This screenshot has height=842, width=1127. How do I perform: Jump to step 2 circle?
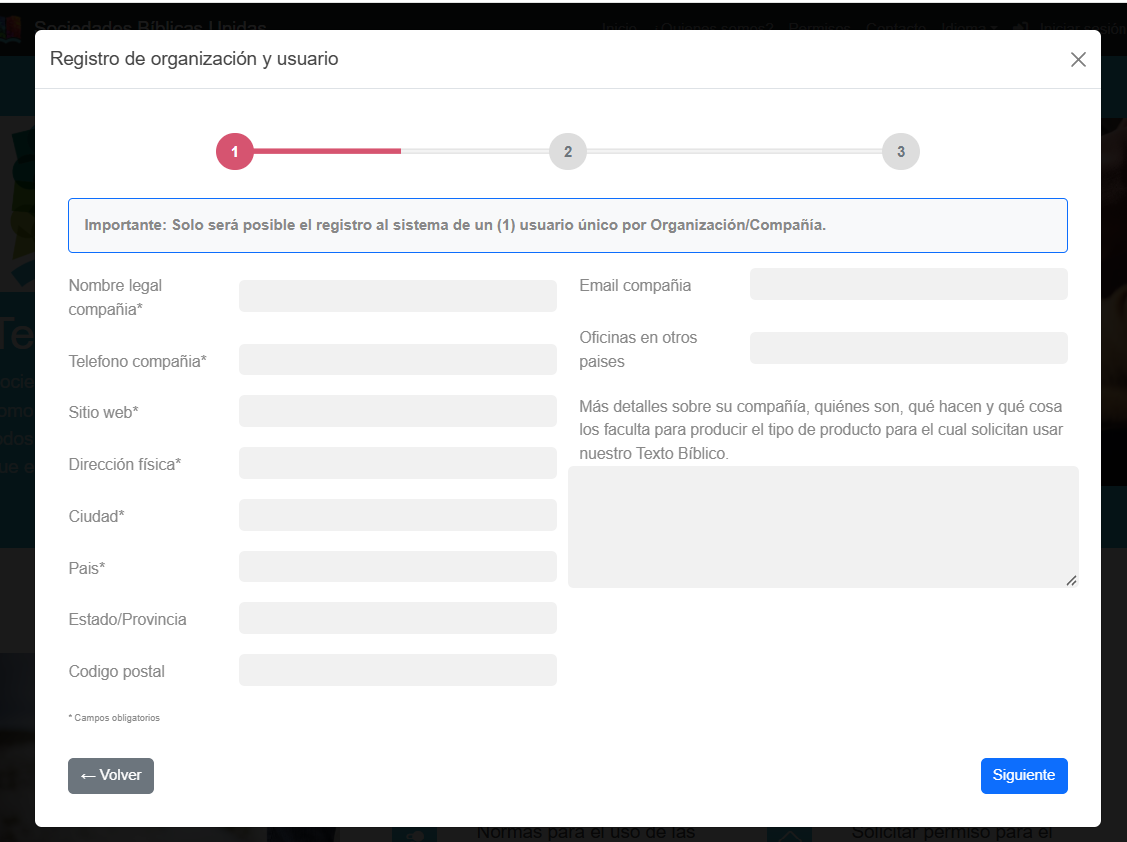[568, 152]
